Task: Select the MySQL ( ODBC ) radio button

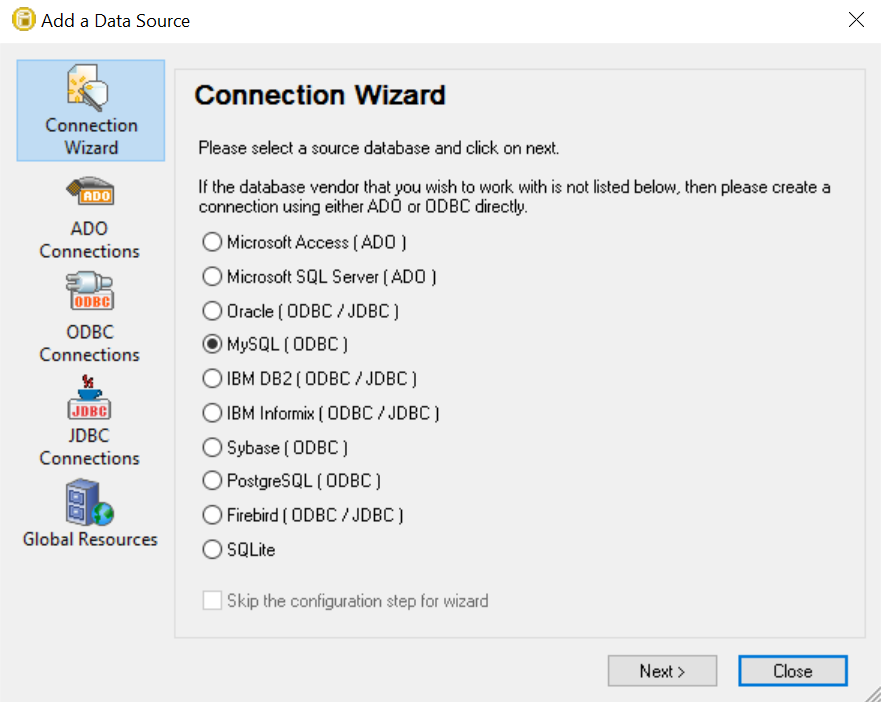Action: coord(212,344)
